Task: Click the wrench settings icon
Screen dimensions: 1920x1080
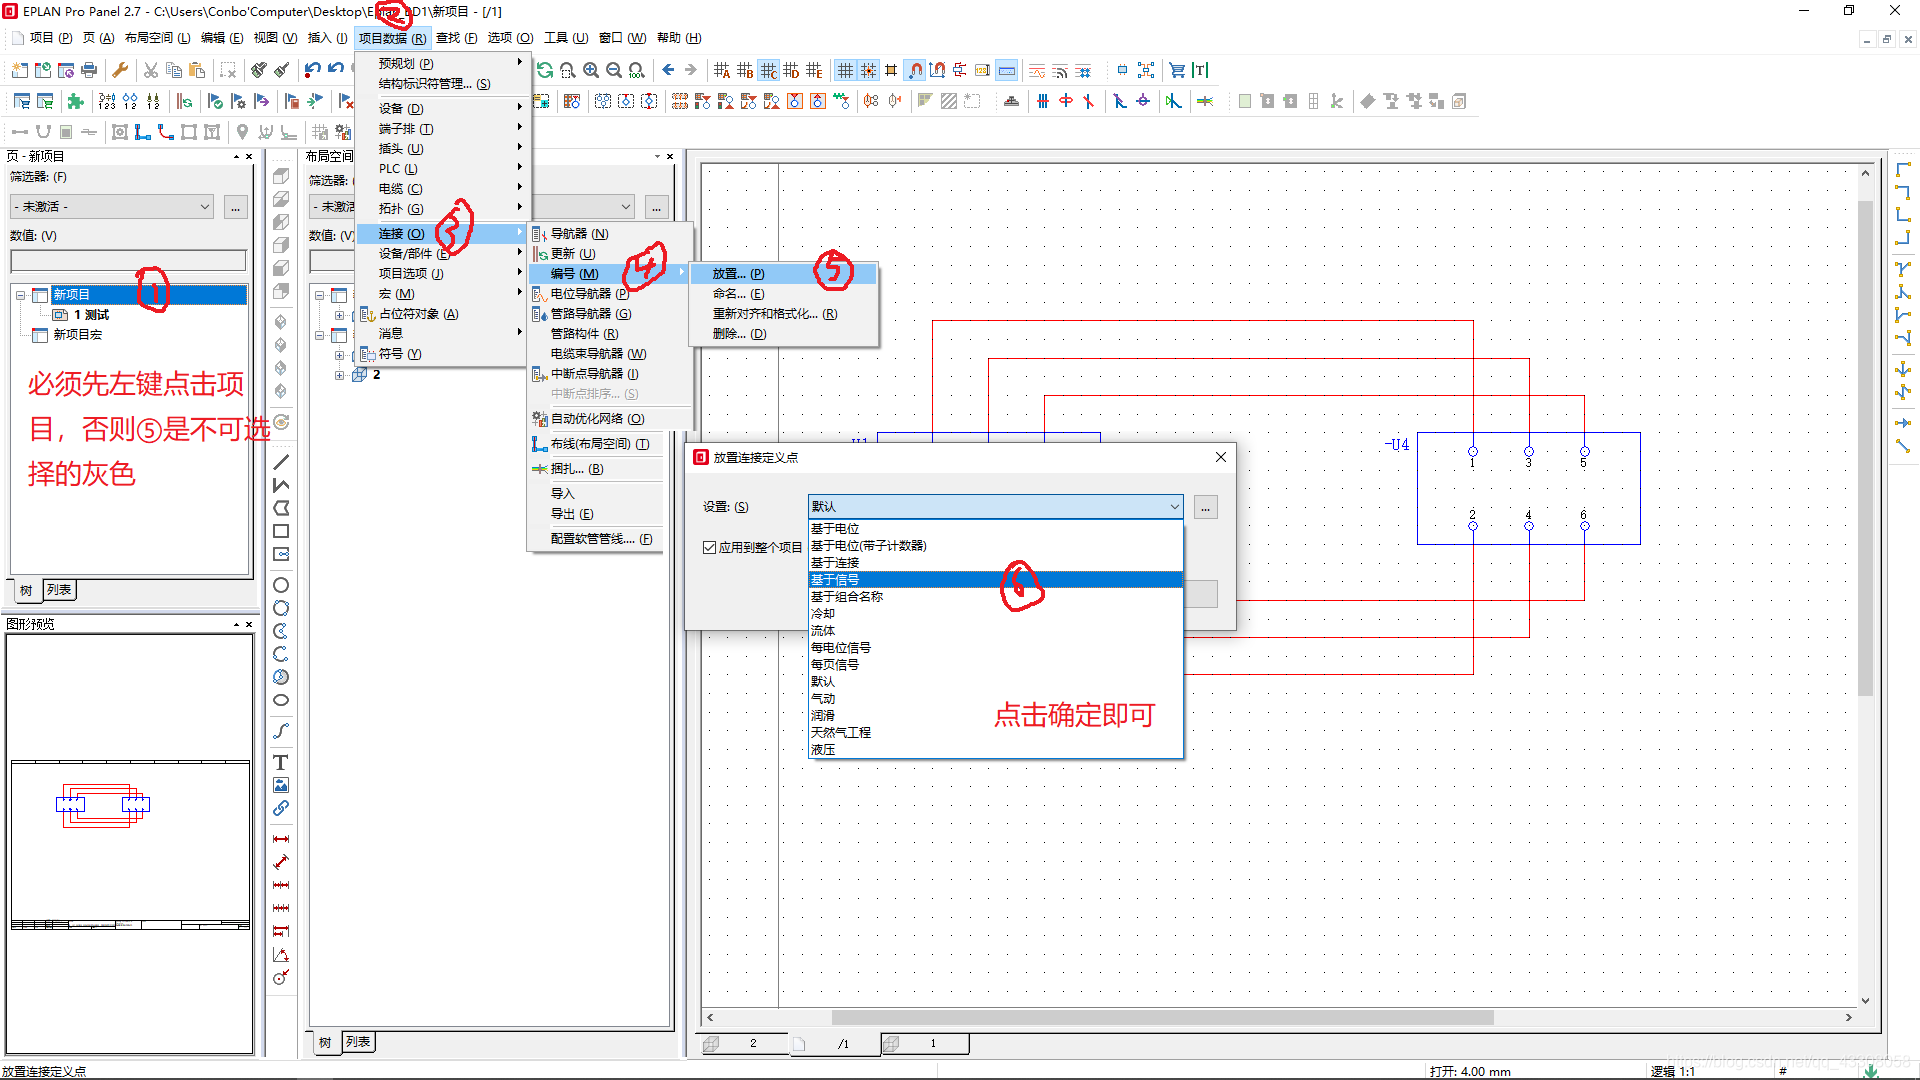Action: (120, 70)
